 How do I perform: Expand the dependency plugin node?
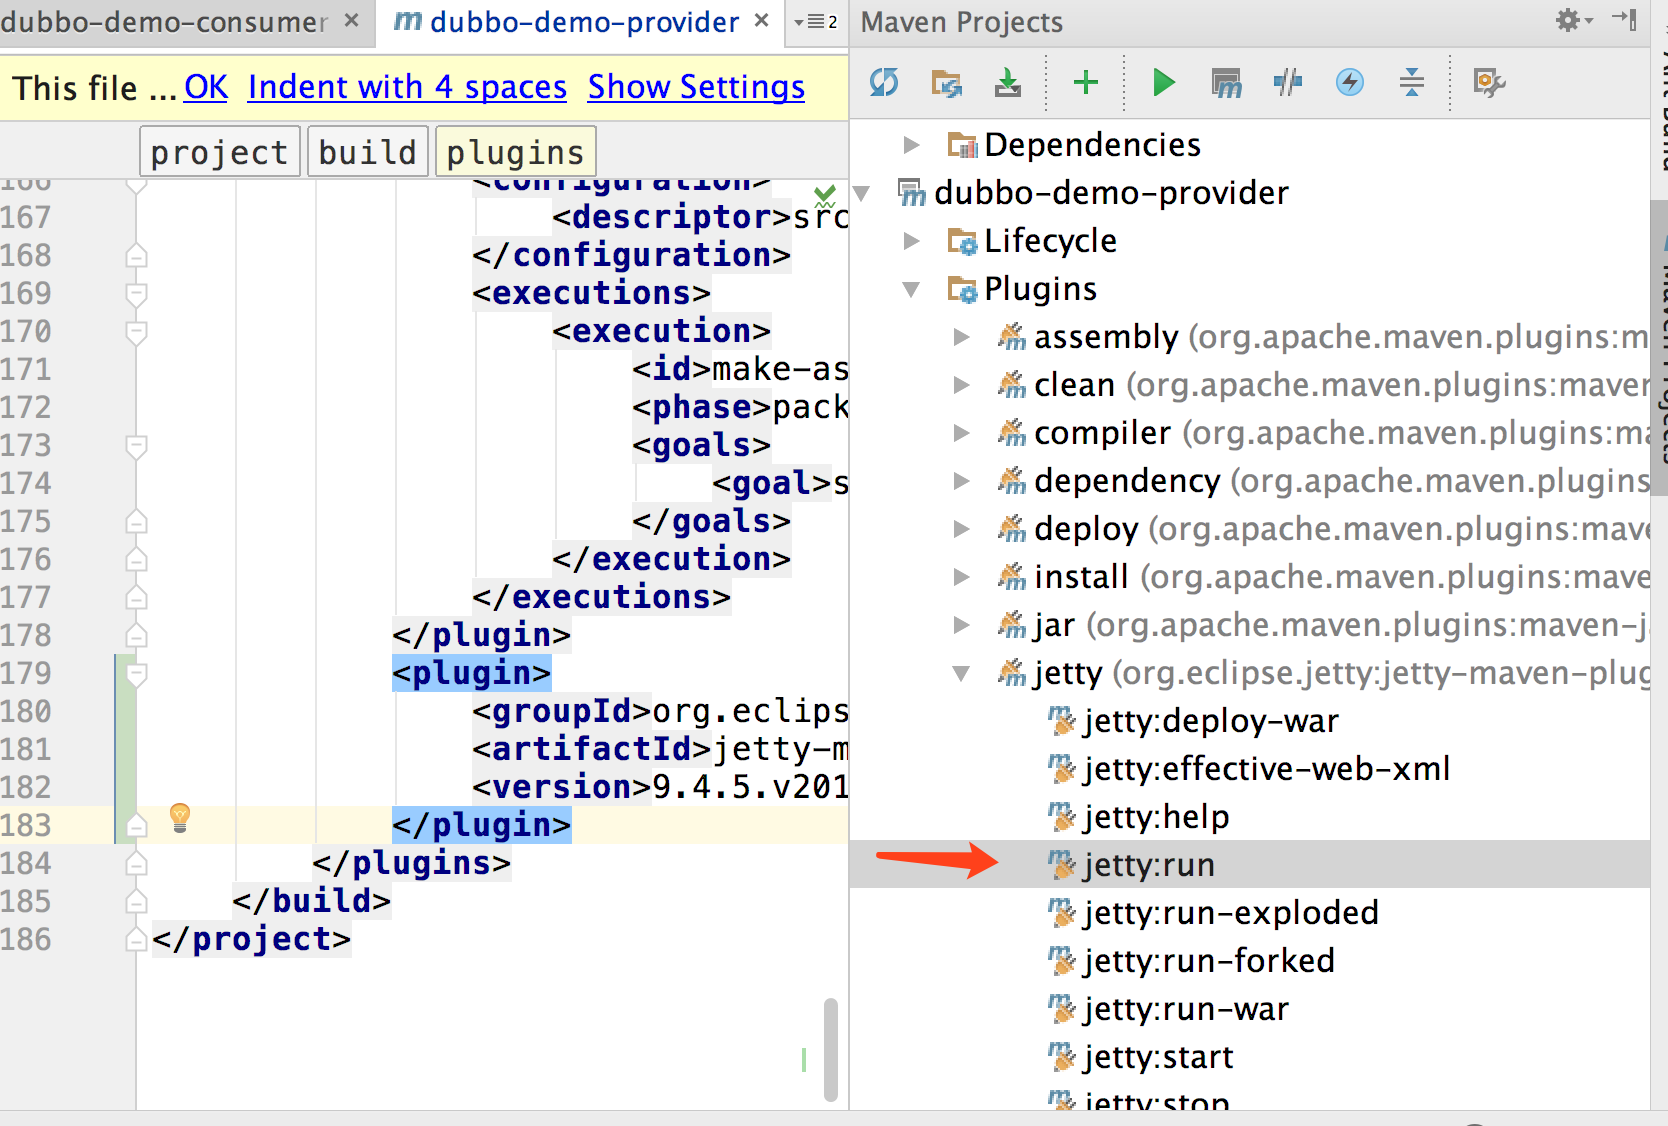tap(961, 481)
